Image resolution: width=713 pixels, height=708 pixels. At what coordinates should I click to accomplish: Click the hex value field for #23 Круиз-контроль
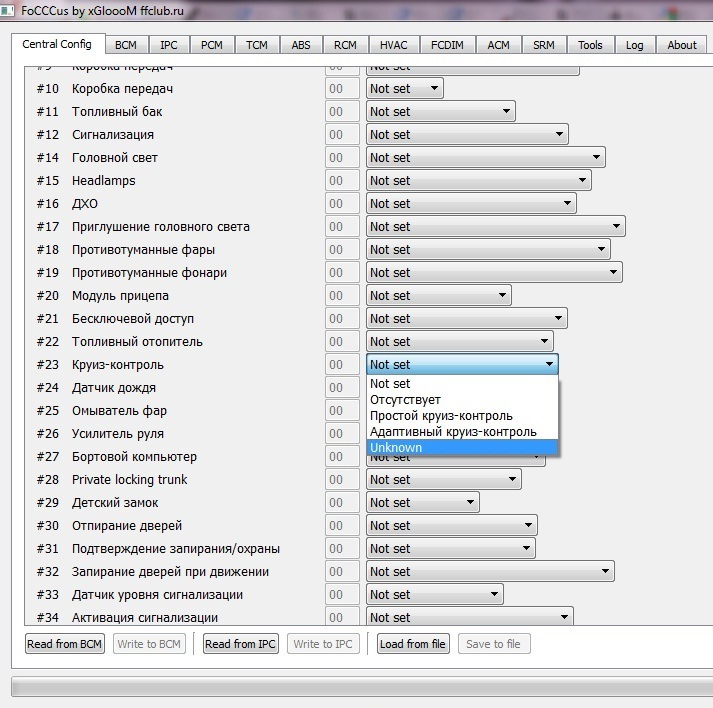[342, 364]
